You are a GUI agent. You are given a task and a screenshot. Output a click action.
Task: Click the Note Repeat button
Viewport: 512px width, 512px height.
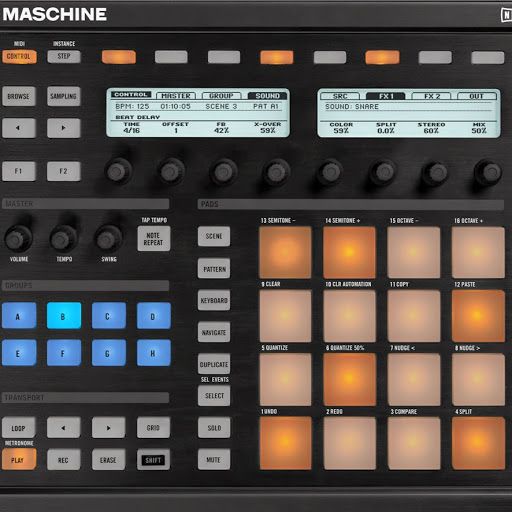click(x=154, y=238)
